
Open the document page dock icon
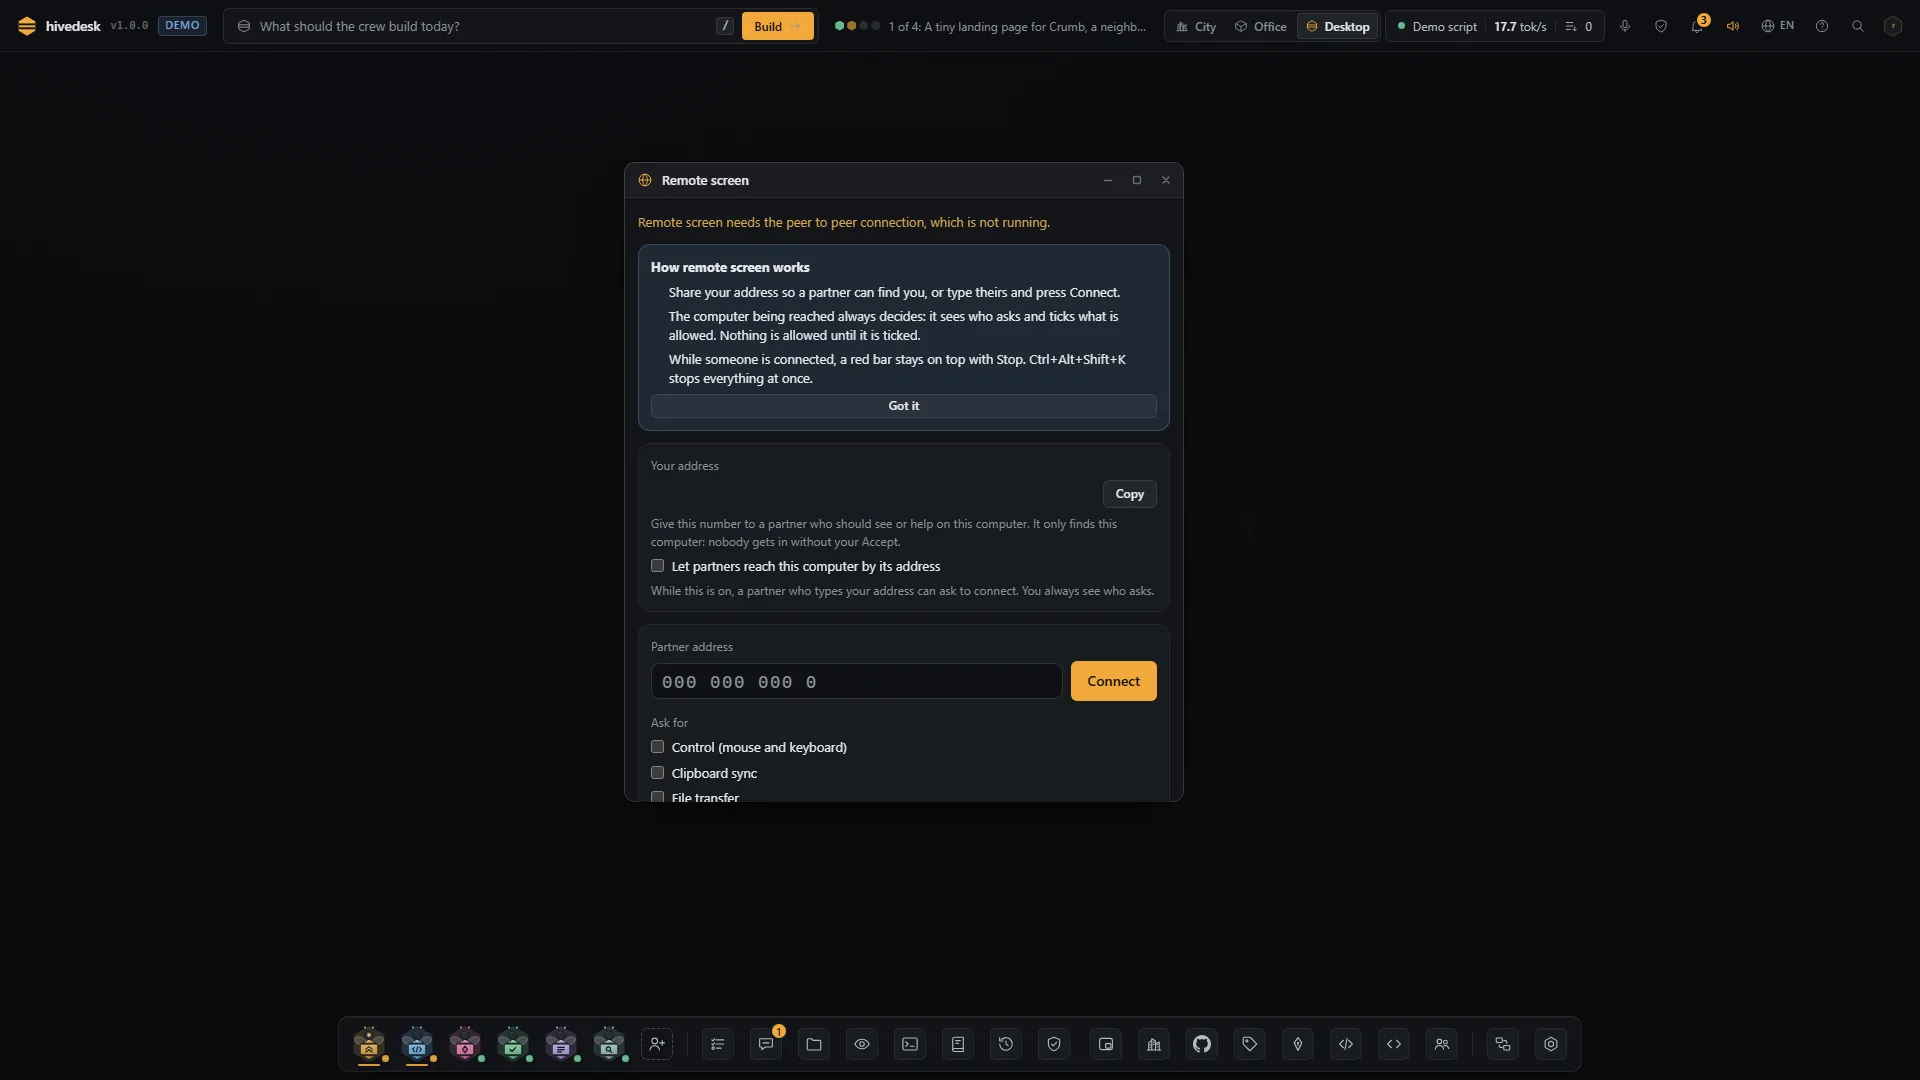tap(958, 1044)
